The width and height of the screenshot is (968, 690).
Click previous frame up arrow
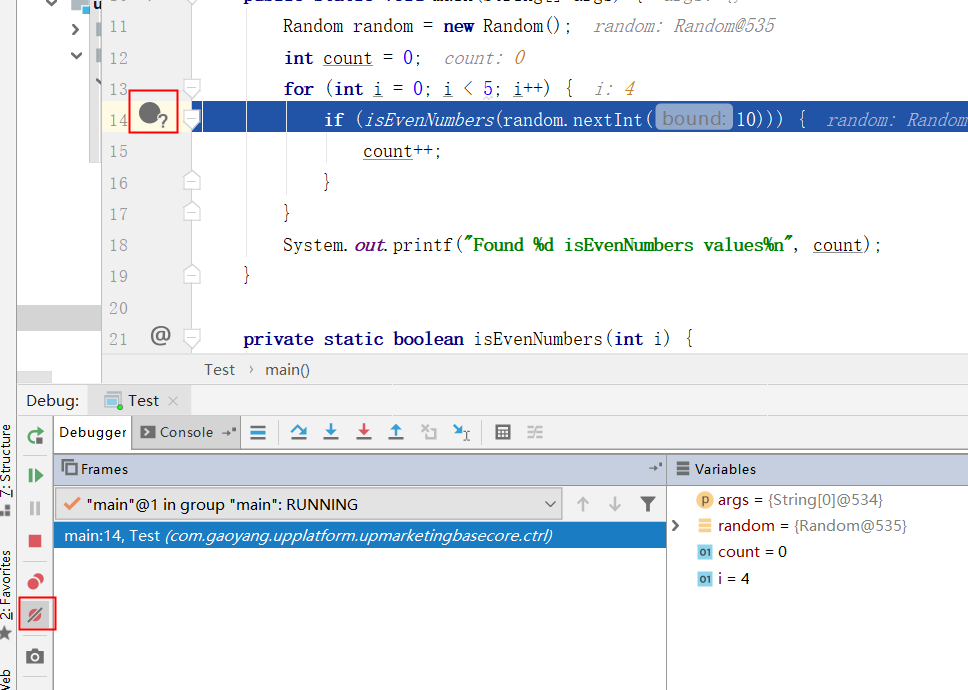[x=582, y=504]
